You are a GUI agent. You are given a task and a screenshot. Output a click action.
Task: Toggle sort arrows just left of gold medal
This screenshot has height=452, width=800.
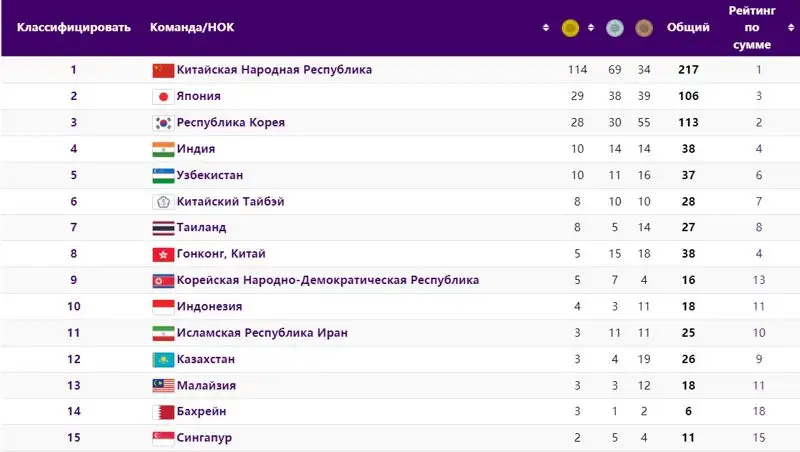coord(546,28)
